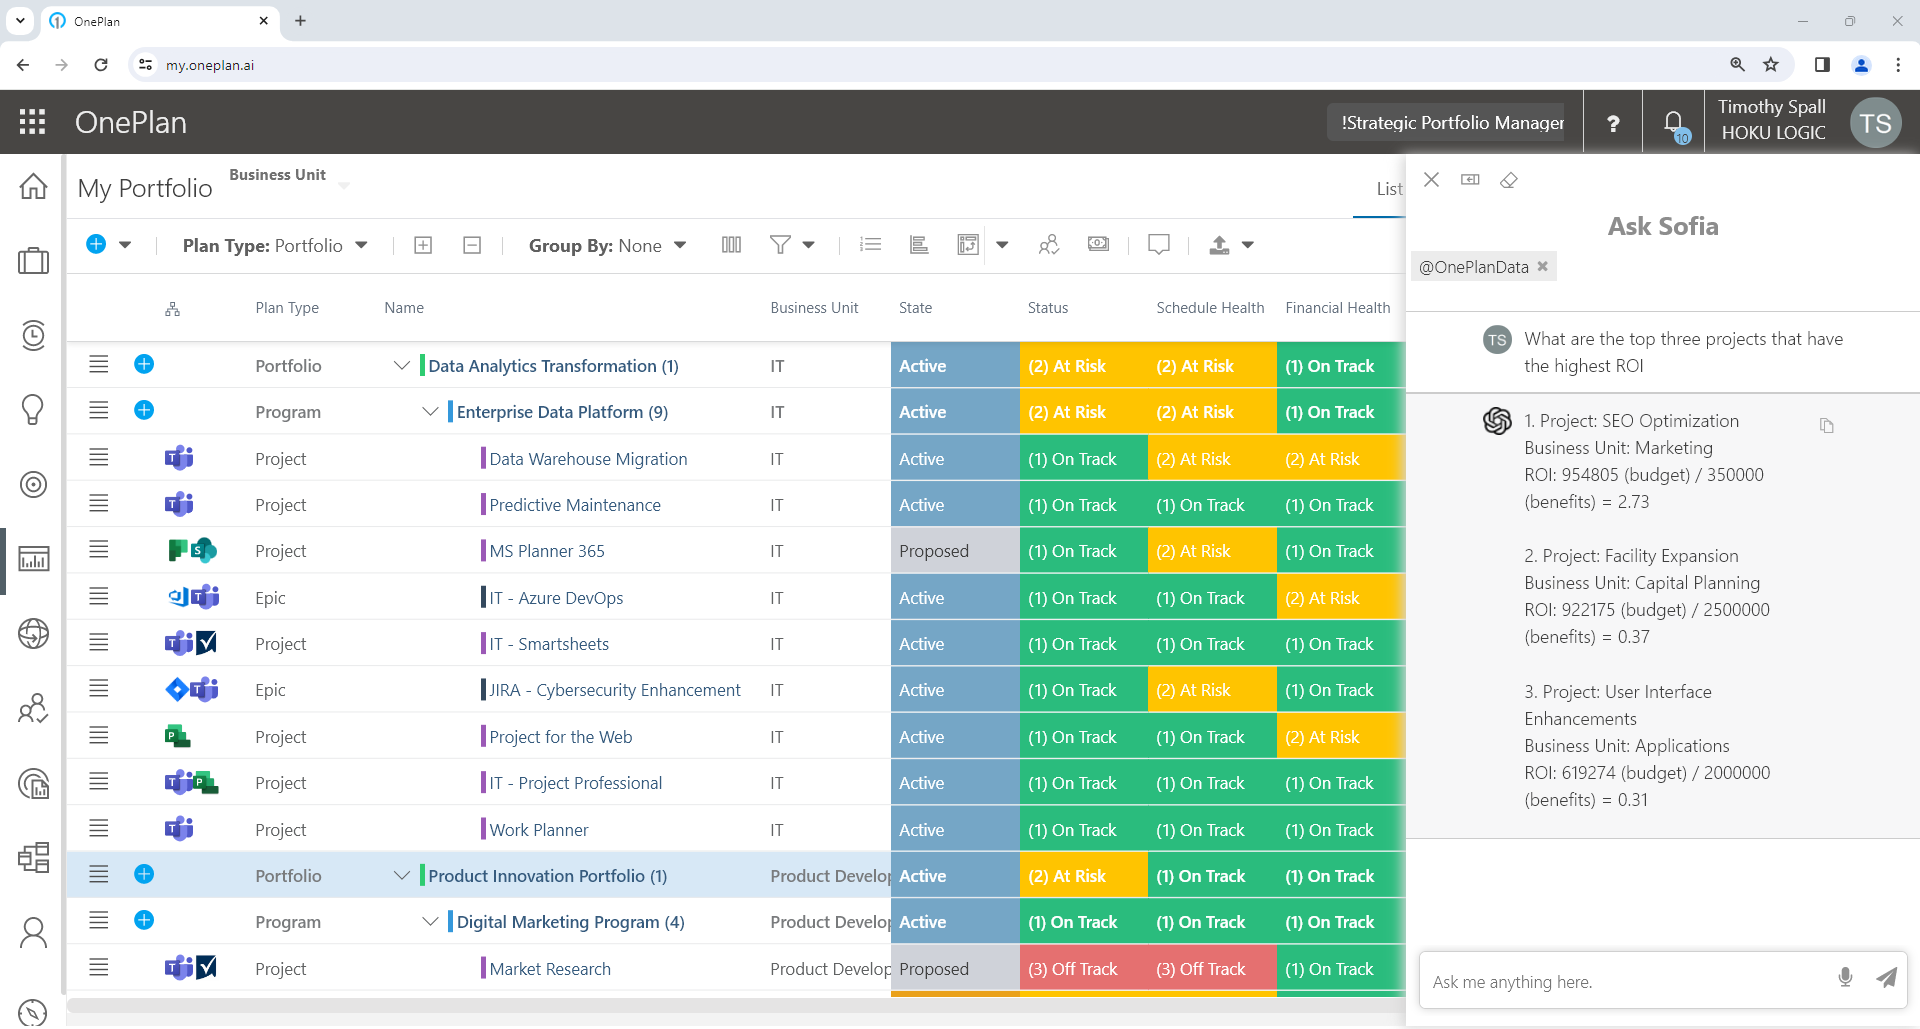Clear chat with the eraser icon
Image resolution: width=1920 pixels, height=1029 pixels.
1509,180
